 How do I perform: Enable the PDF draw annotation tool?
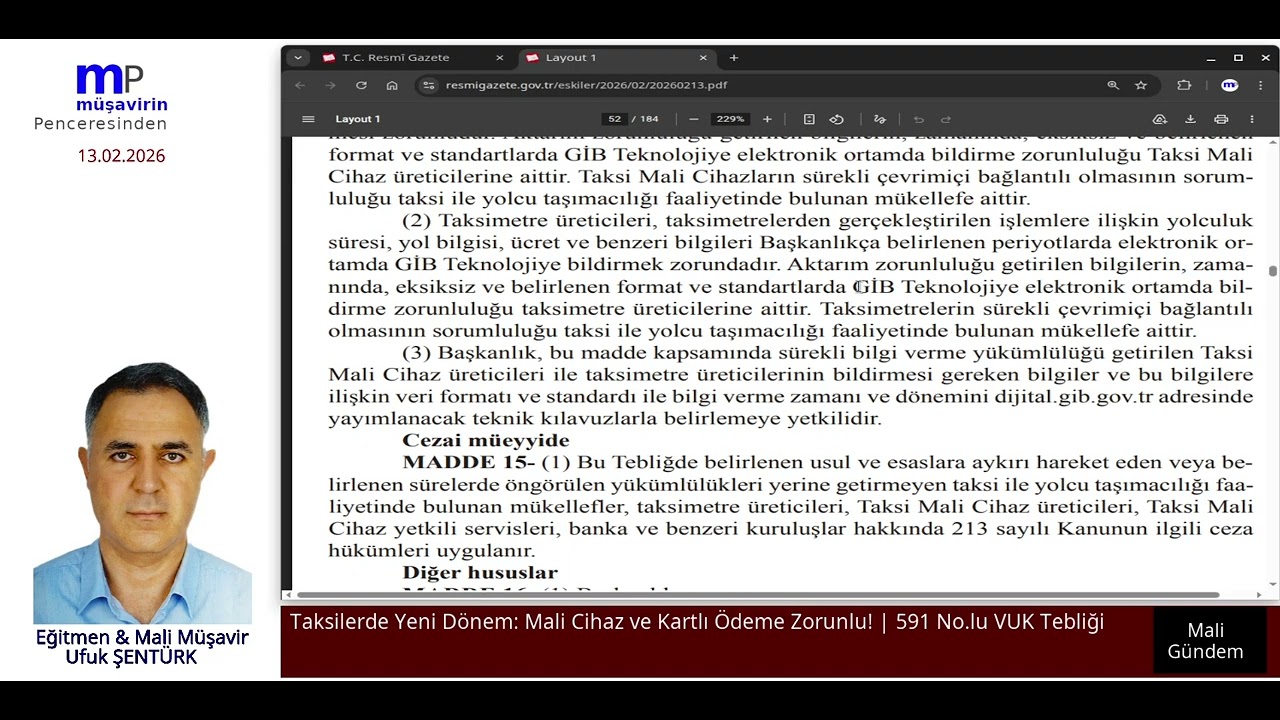pyautogui.click(x=880, y=119)
